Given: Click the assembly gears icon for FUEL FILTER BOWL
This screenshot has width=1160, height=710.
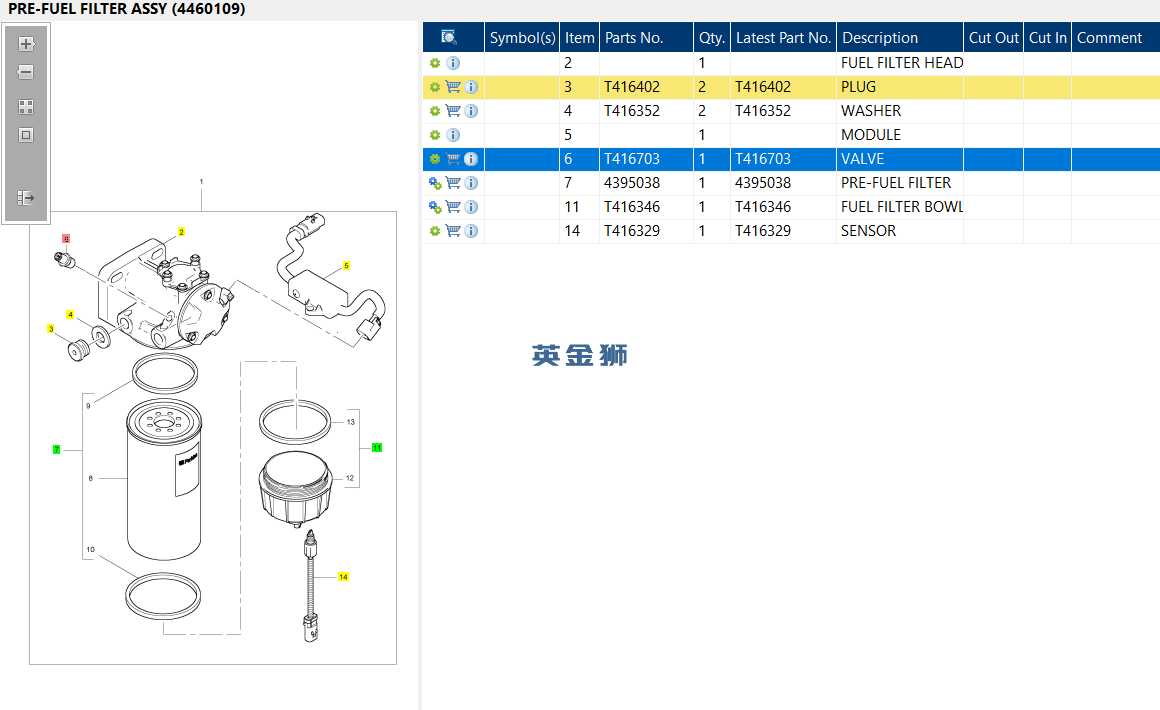Looking at the screenshot, I should point(435,207).
